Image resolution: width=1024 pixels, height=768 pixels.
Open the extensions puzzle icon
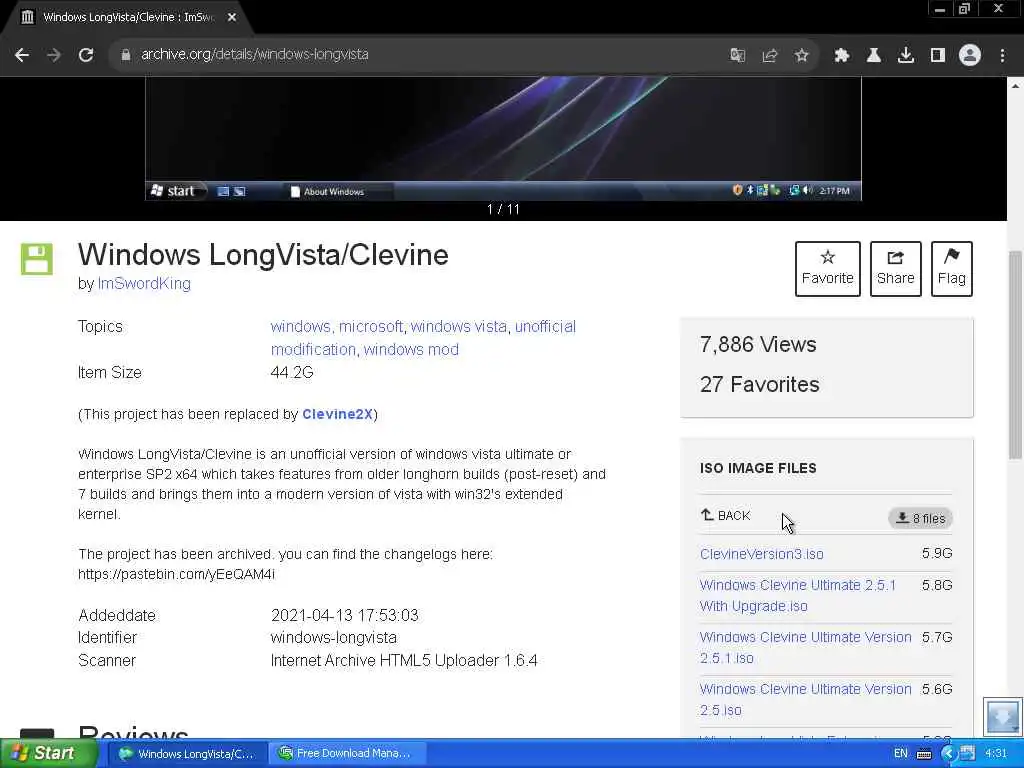[842, 55]
